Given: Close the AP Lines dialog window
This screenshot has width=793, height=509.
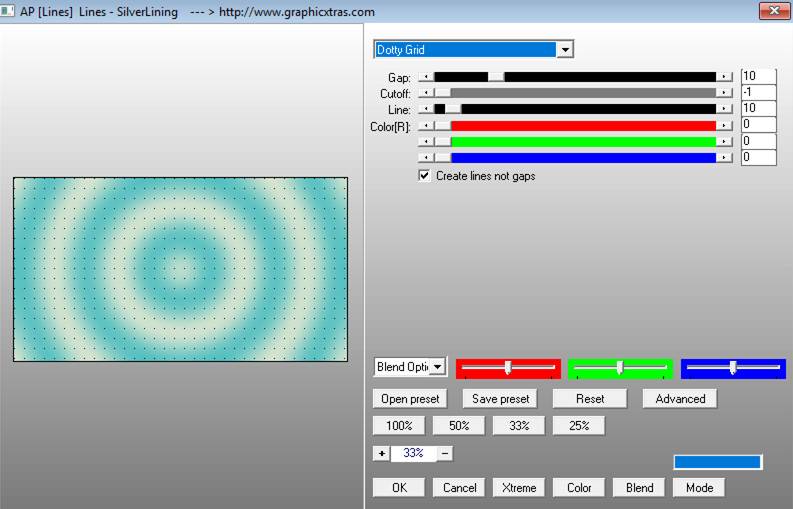Looking at the screenshot, I should [x=774, y=11].
